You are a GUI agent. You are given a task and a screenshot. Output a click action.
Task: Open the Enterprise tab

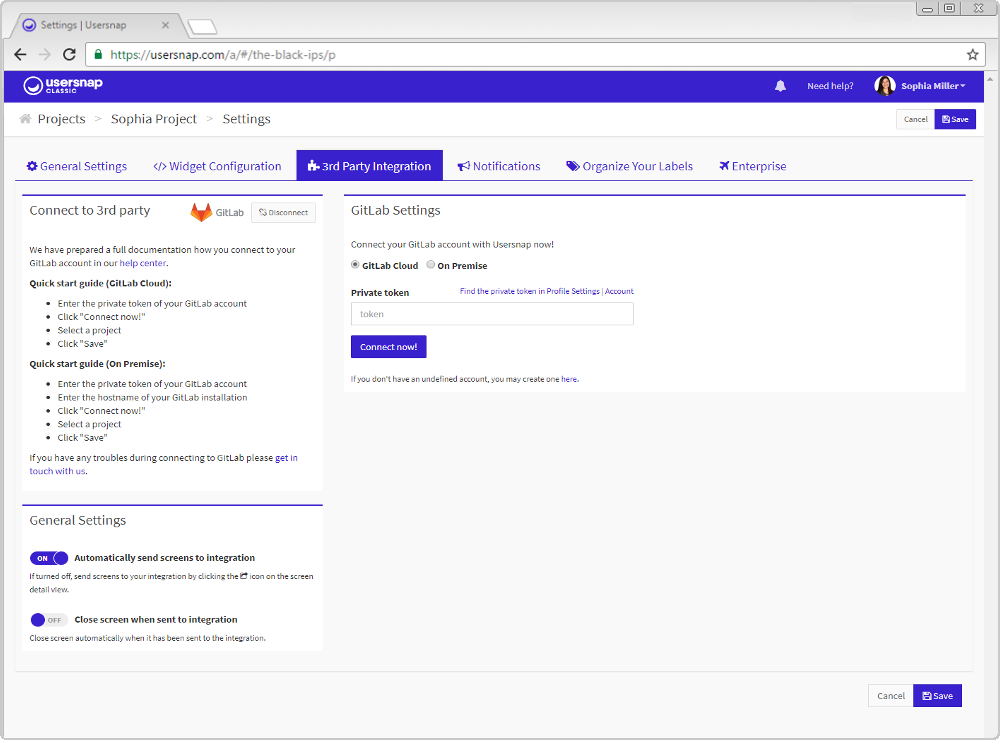pyautogui.click(x=753, y=166)
